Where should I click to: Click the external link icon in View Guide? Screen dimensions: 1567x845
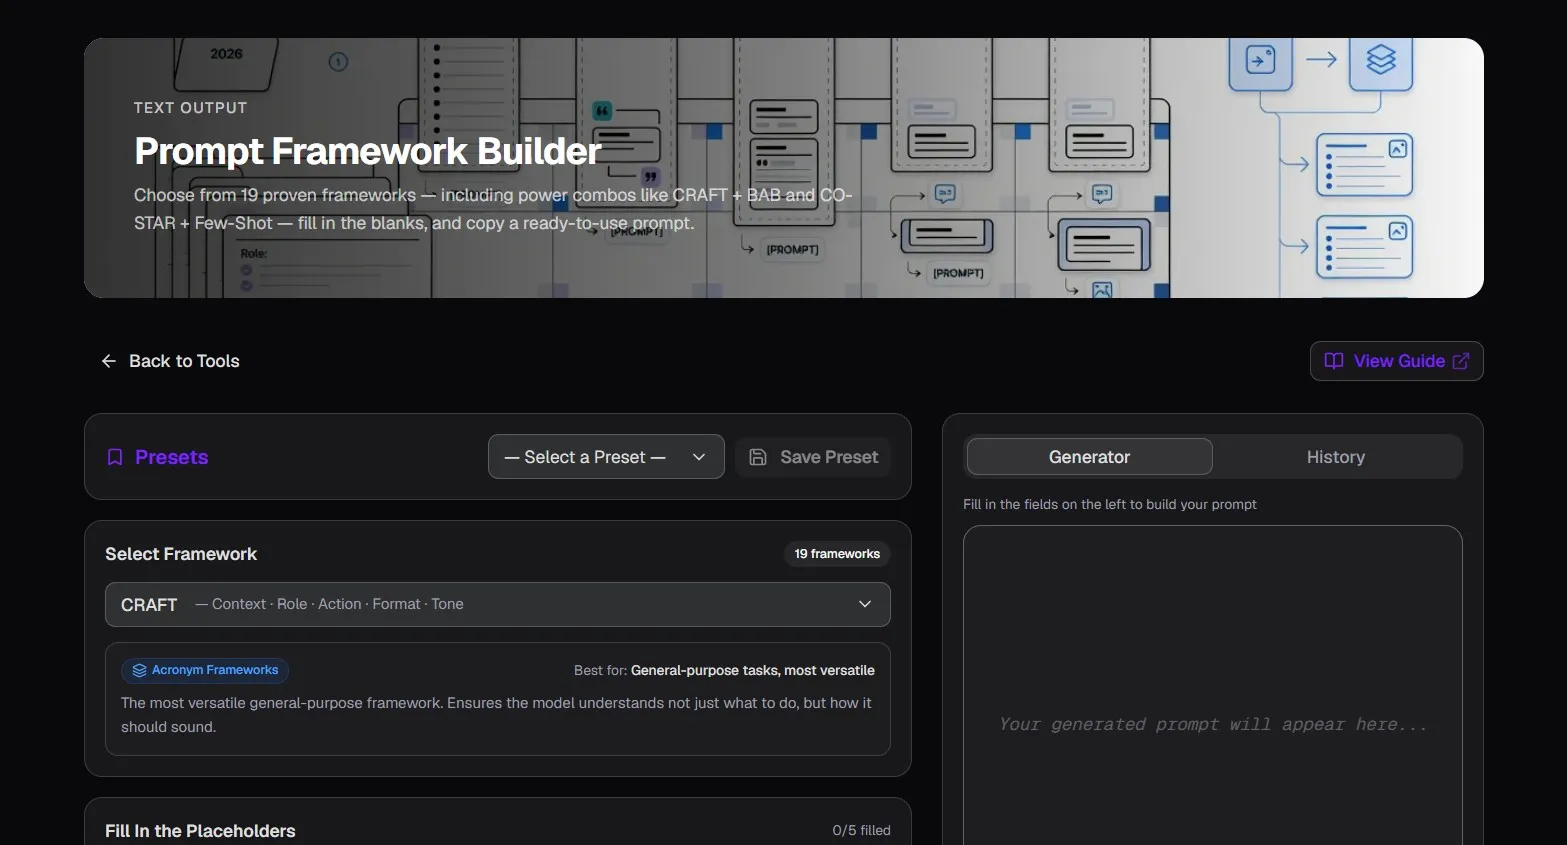(x=1461, y=361)
